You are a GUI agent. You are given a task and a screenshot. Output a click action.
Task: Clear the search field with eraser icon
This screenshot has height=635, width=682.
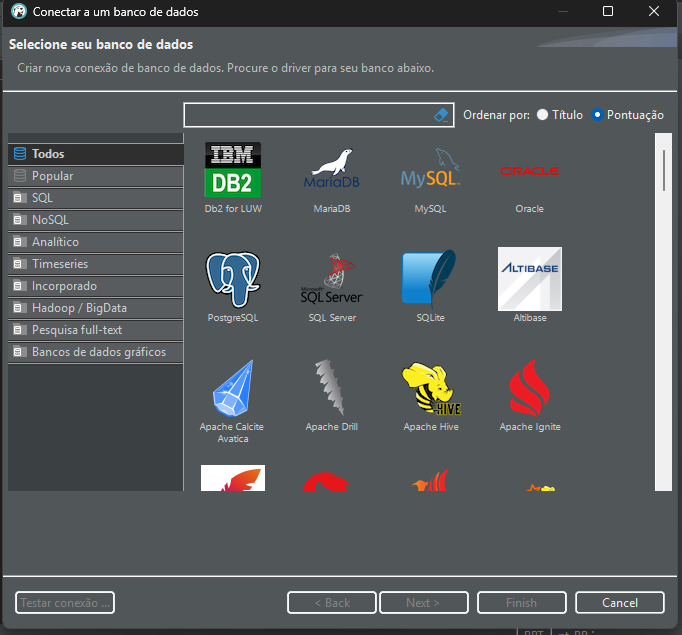pos(441,115)
